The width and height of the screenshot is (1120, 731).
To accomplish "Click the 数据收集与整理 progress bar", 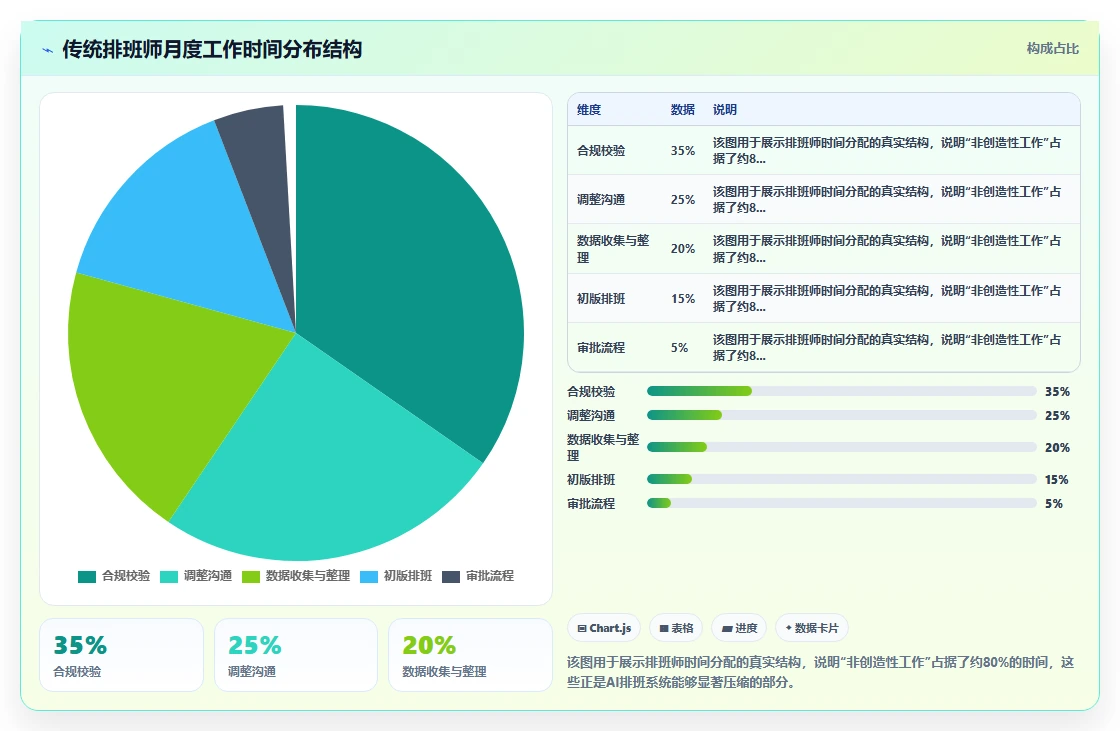I will pos(841,447).
